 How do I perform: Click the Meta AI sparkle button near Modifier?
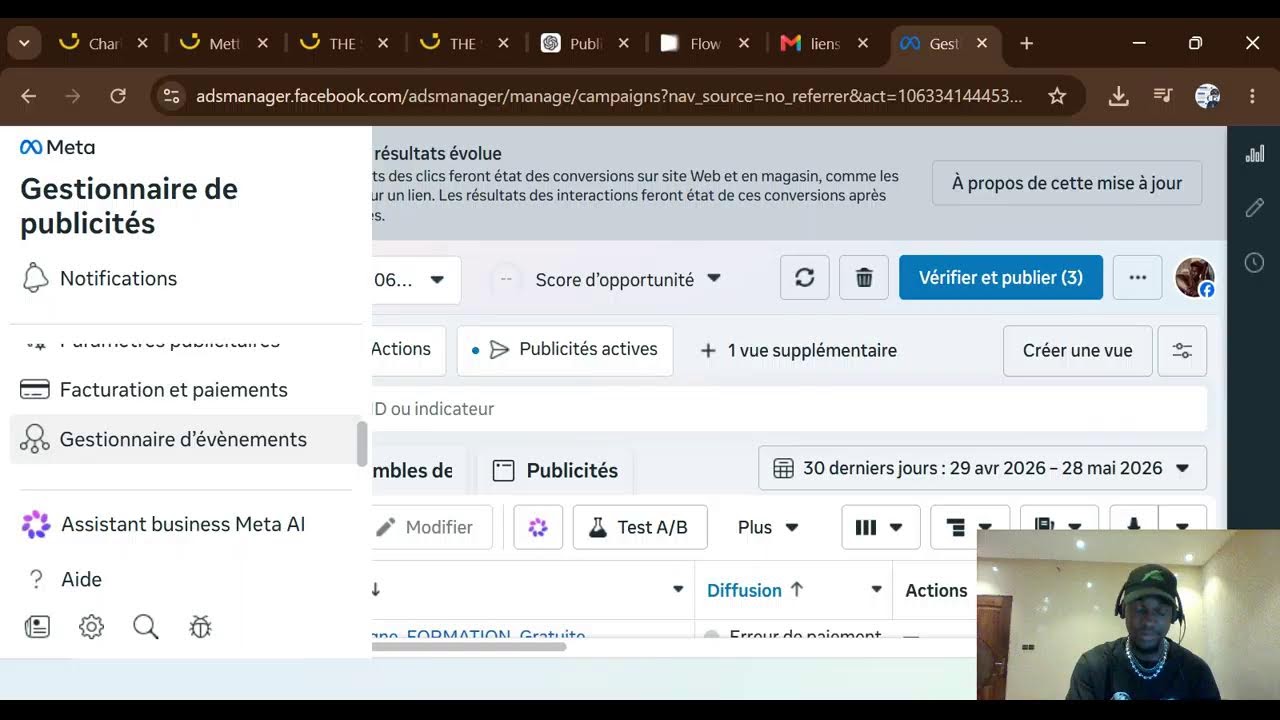pos(538,527)
